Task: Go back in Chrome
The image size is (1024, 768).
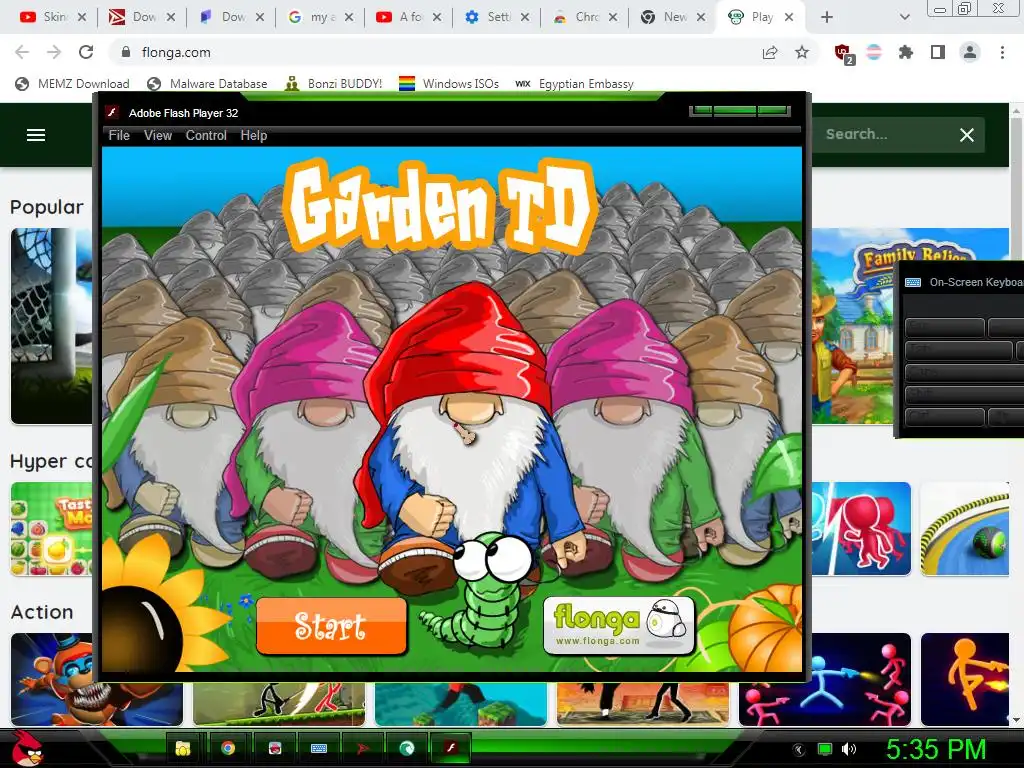Action: [22, 52]
